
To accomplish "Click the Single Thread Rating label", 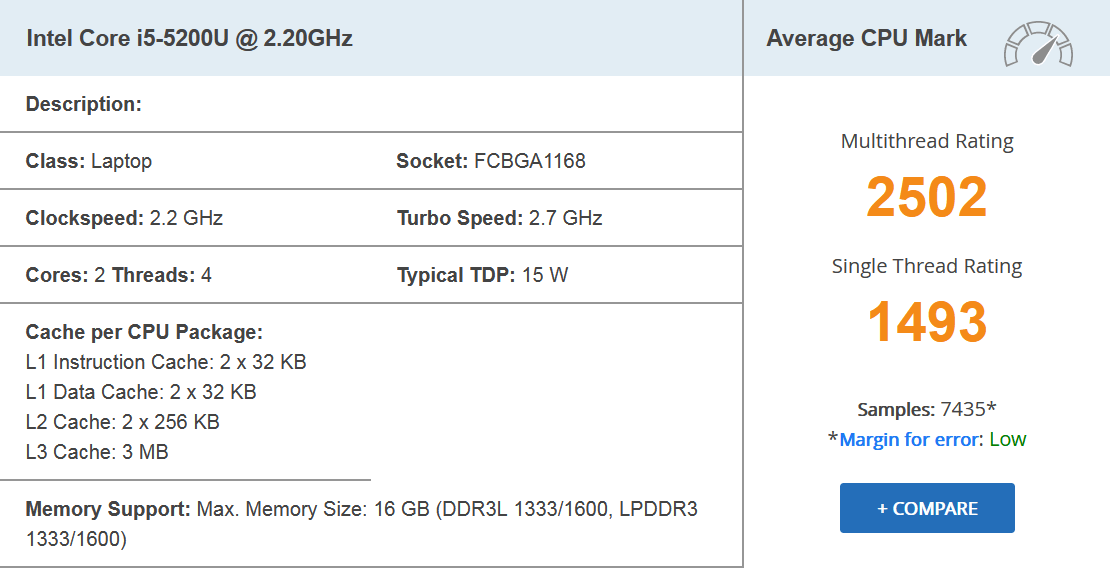I will tap(927, 266).
